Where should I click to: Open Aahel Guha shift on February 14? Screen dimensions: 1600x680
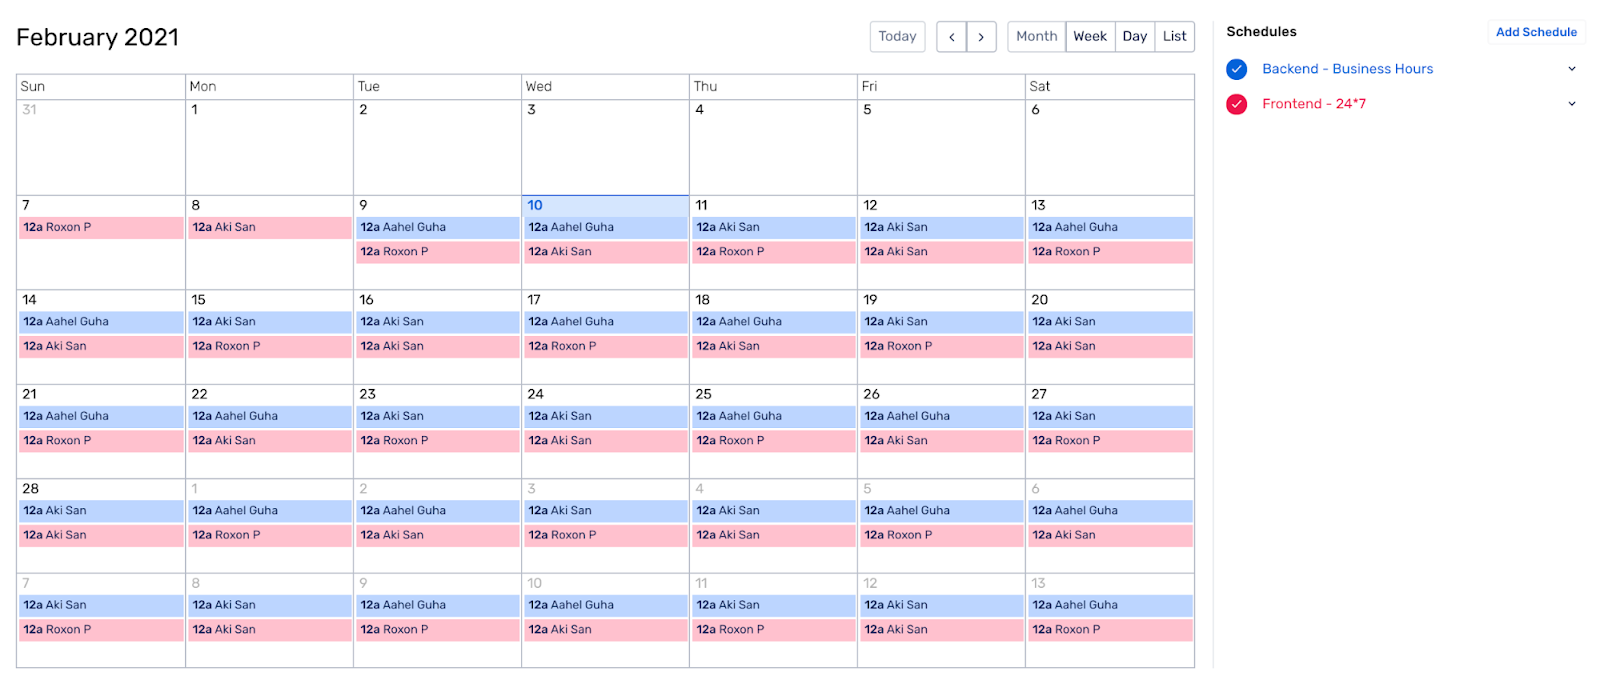coord(101,322)
